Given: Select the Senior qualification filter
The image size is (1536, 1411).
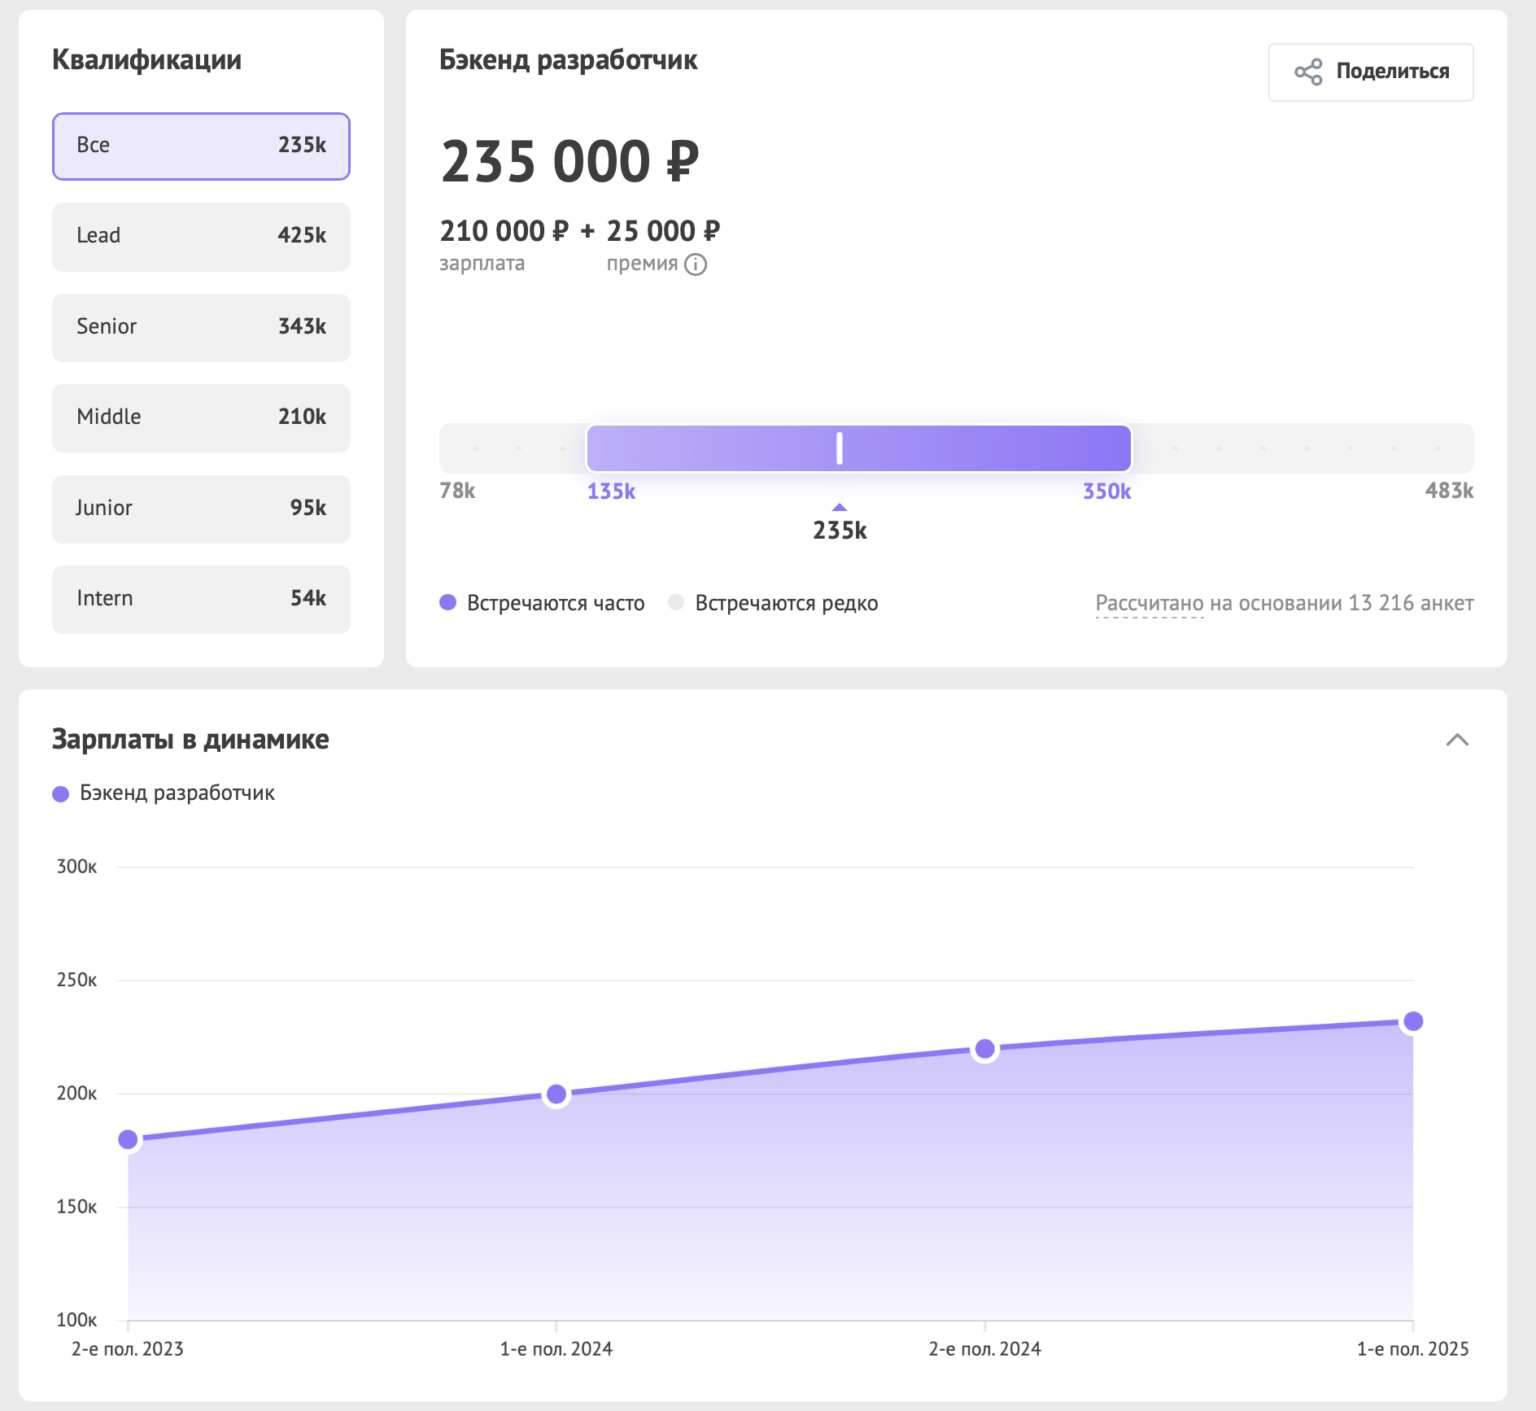Looking at the screenshot, I should pyautogui.click(x=201, y=327).
